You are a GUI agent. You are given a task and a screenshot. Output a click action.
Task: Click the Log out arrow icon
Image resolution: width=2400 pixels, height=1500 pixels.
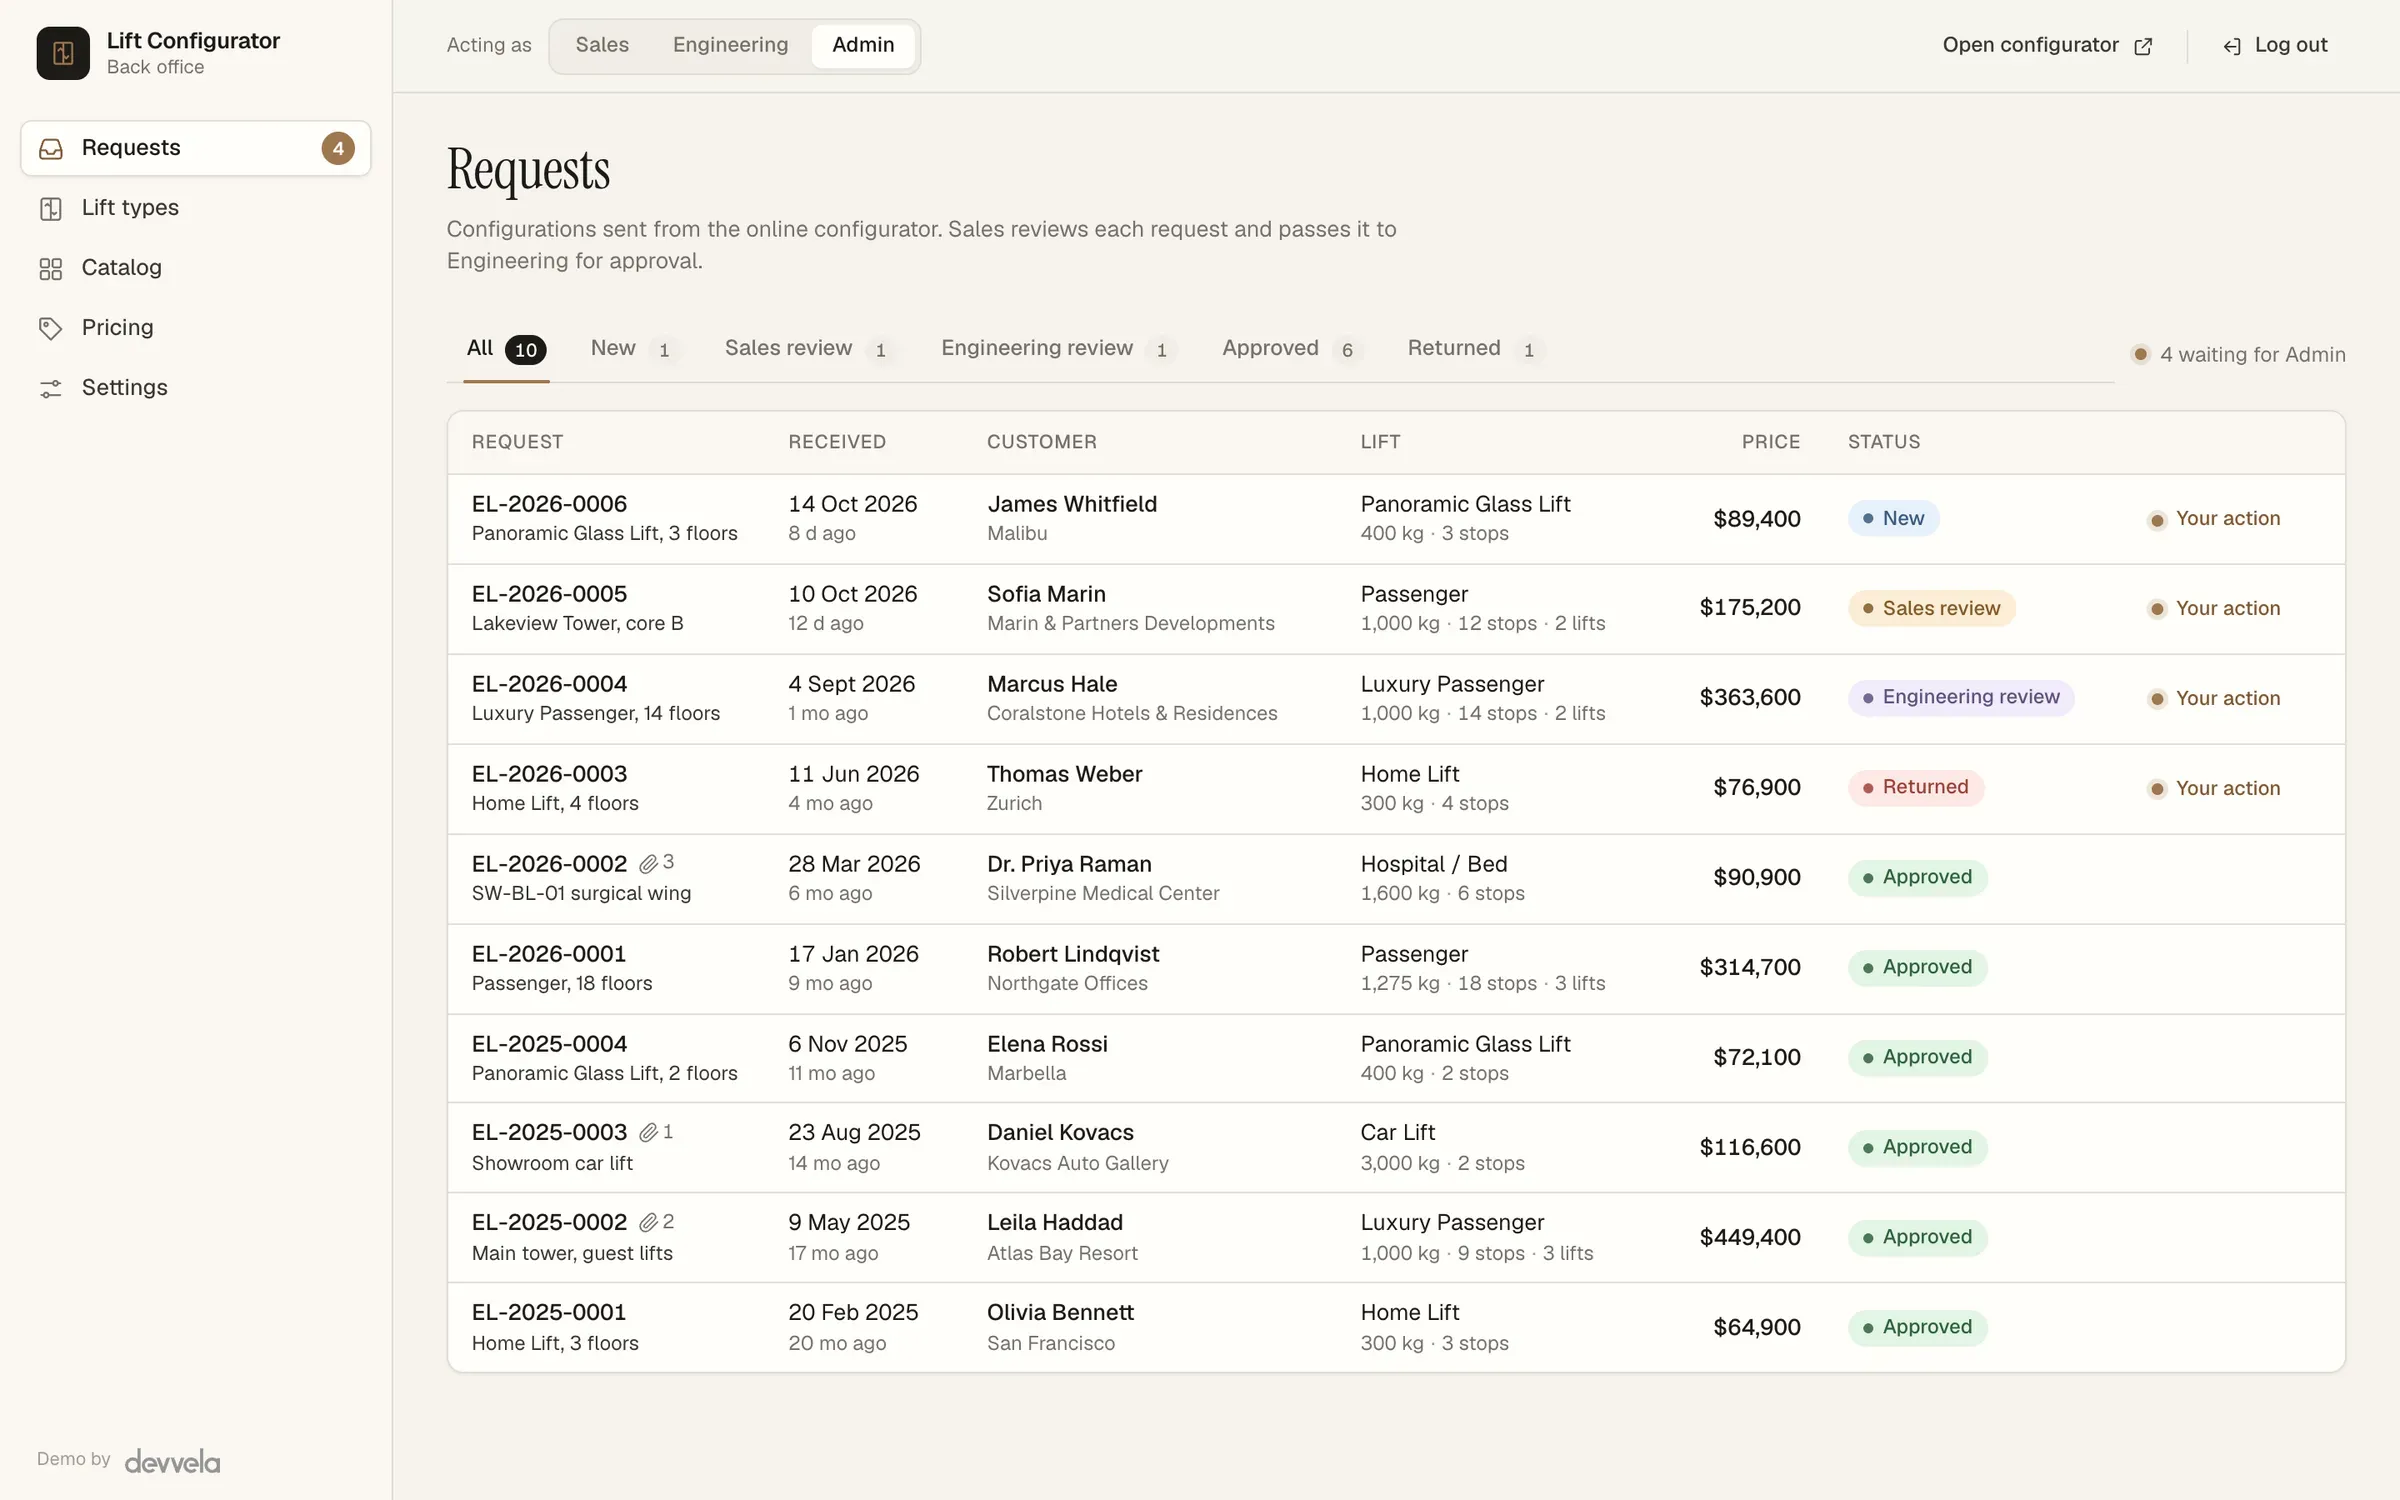click(x=2232, y=46)
